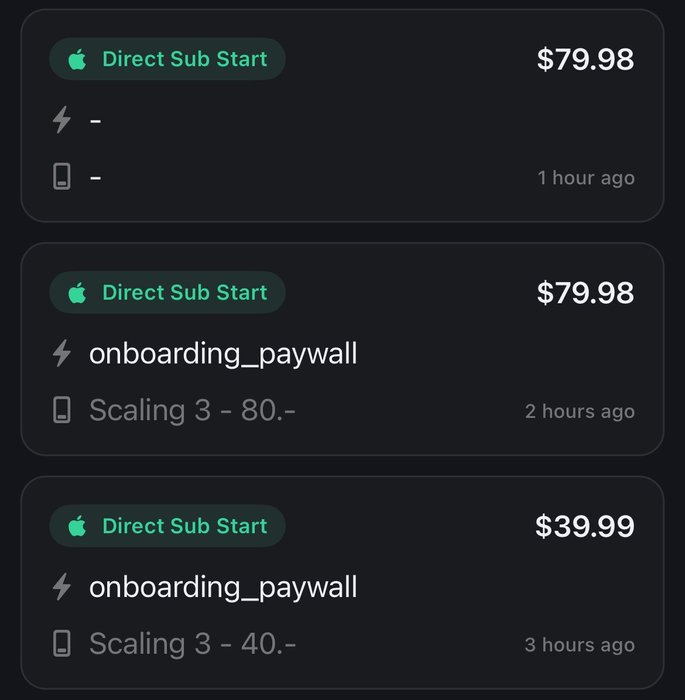Click phone icon in the top card
Screen dimensions: 685x700
pyautogui.click(x=62, y=178)
